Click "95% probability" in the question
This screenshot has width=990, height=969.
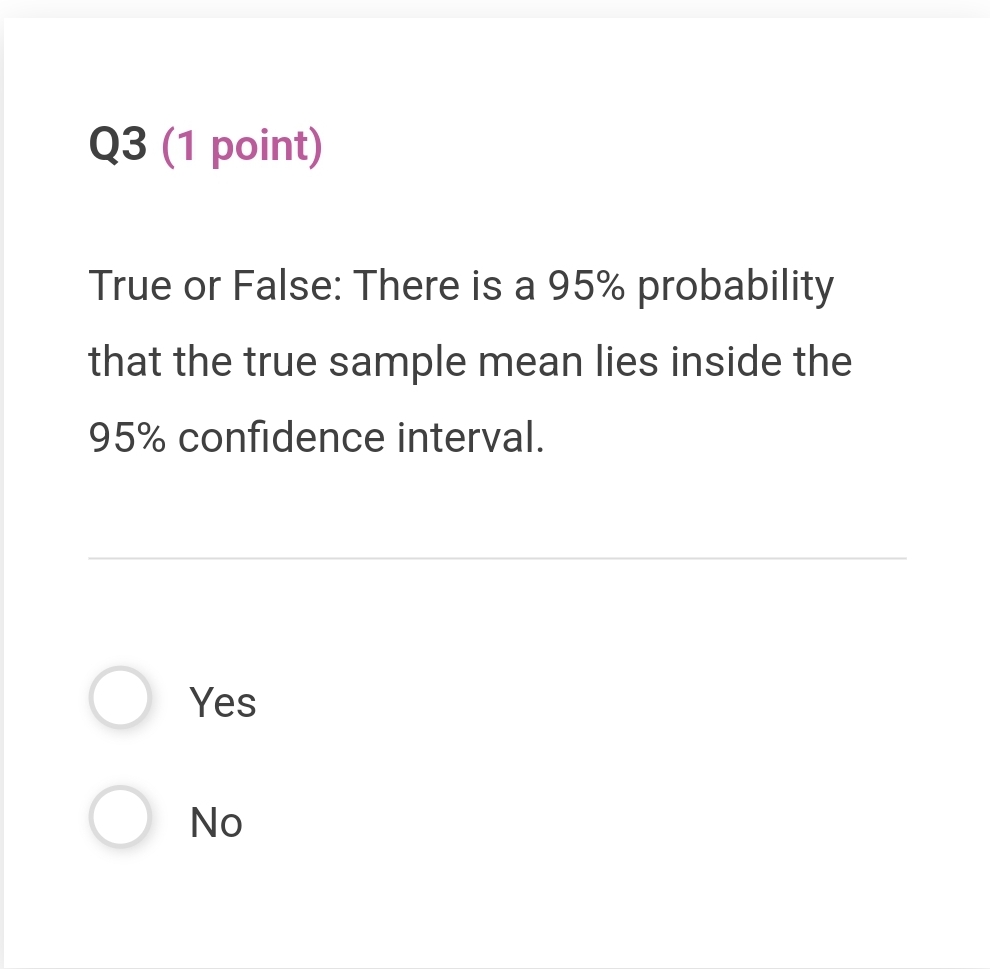tap(689, 286)
